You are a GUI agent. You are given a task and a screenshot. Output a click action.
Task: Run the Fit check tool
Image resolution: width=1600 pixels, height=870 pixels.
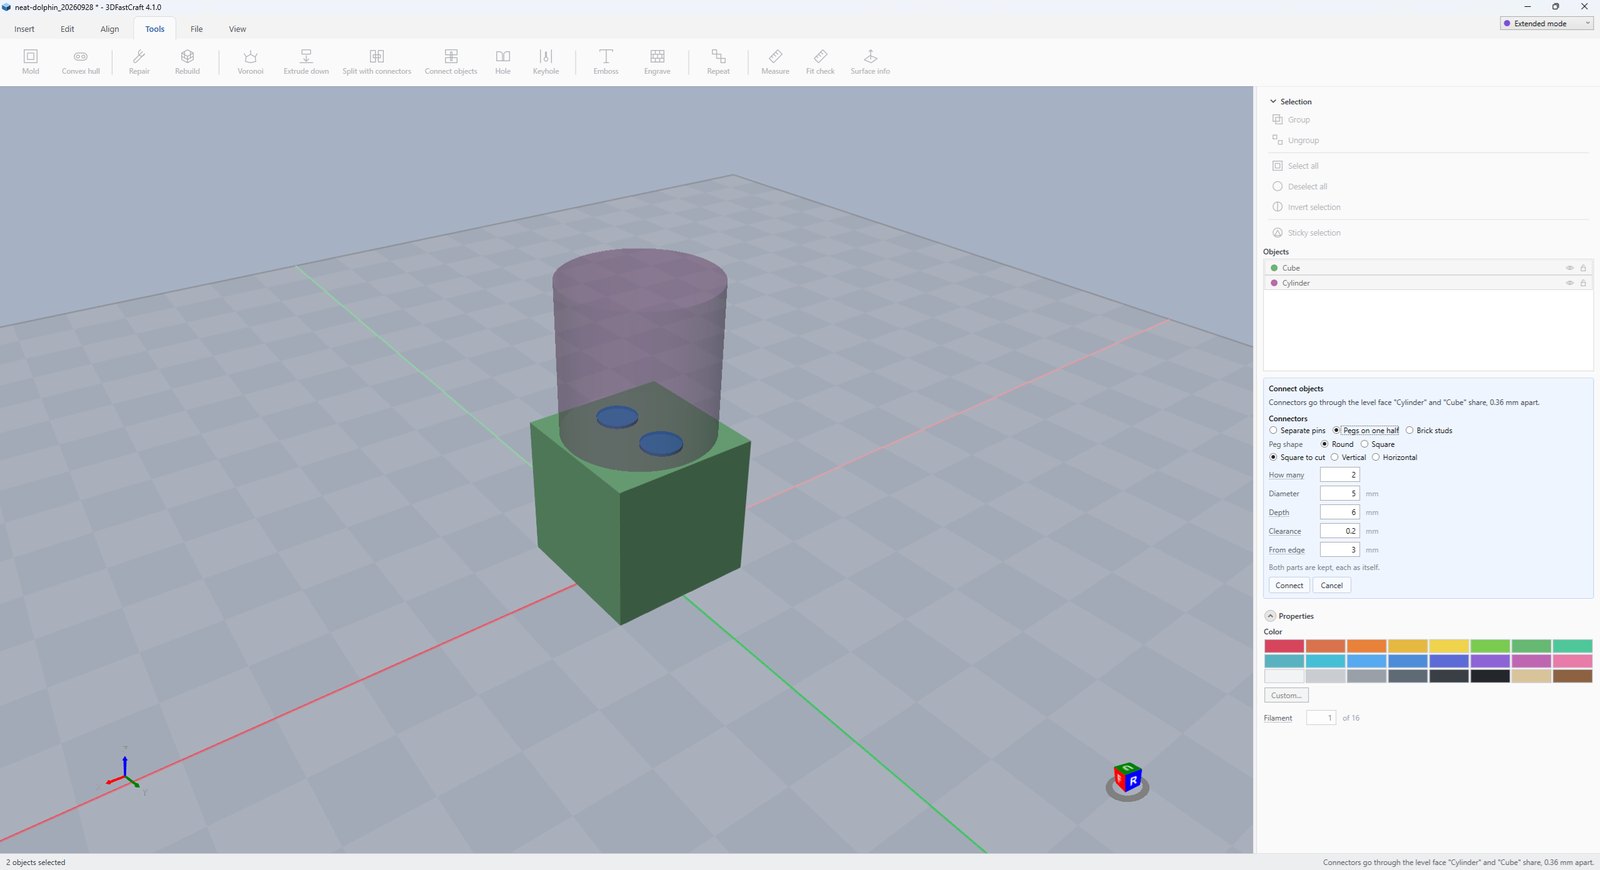point(820,62)
